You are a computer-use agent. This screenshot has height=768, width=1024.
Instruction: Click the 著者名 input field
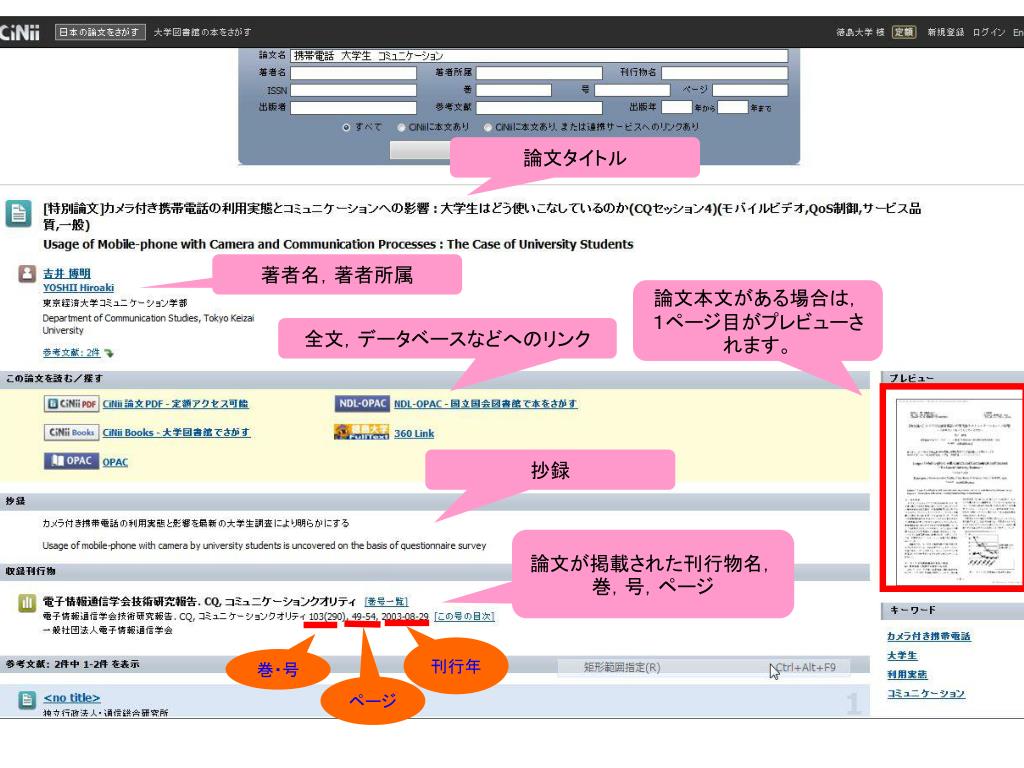(x=353, y=72)
